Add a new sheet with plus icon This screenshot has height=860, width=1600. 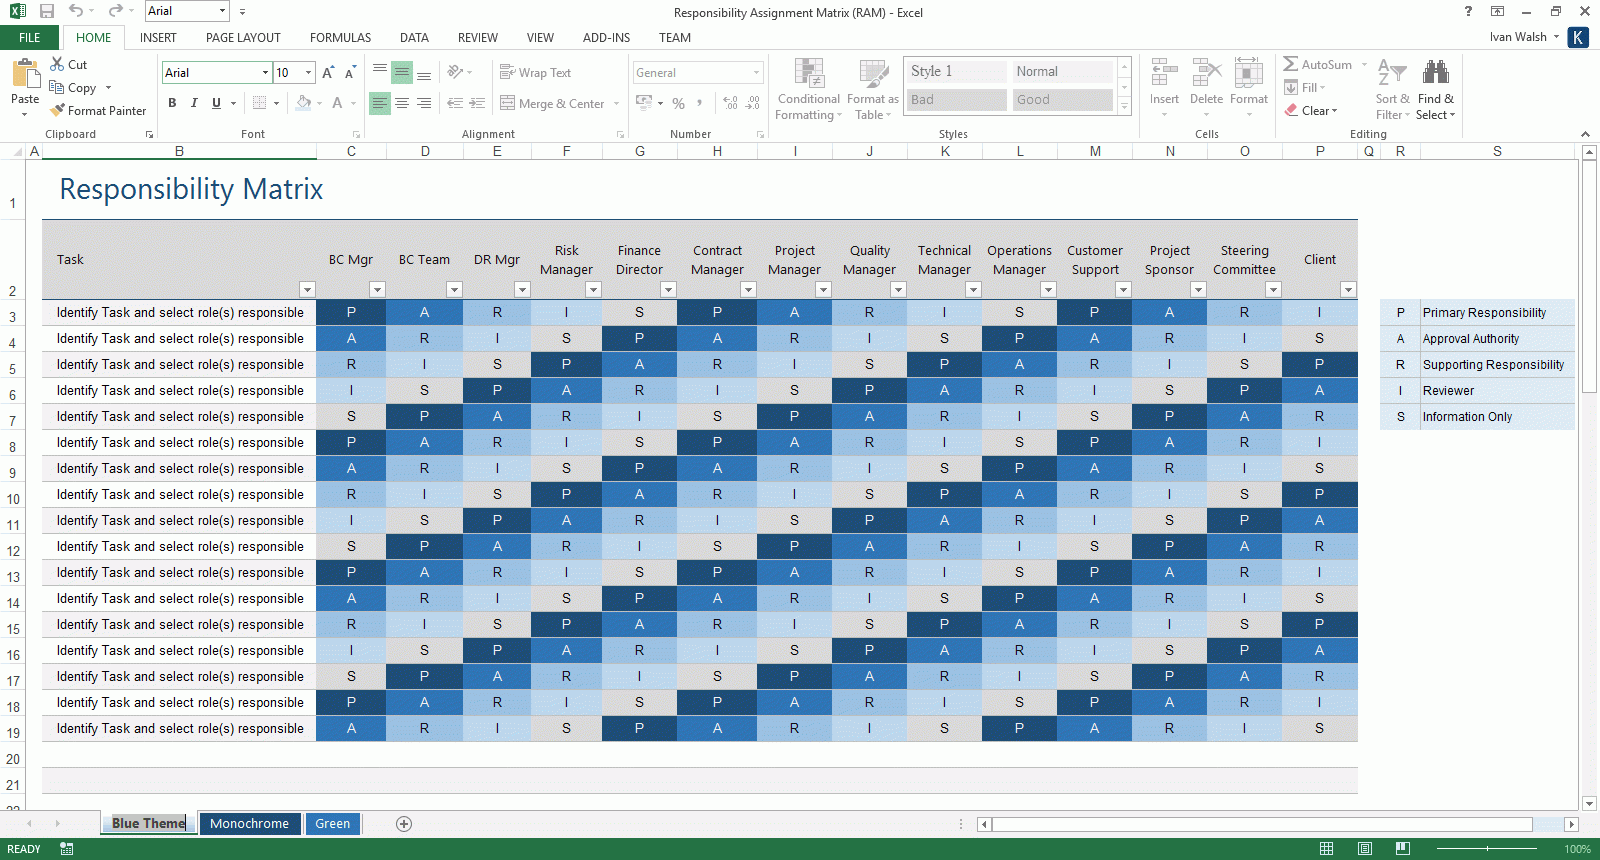pyautogui.click(x=404, y=824)
